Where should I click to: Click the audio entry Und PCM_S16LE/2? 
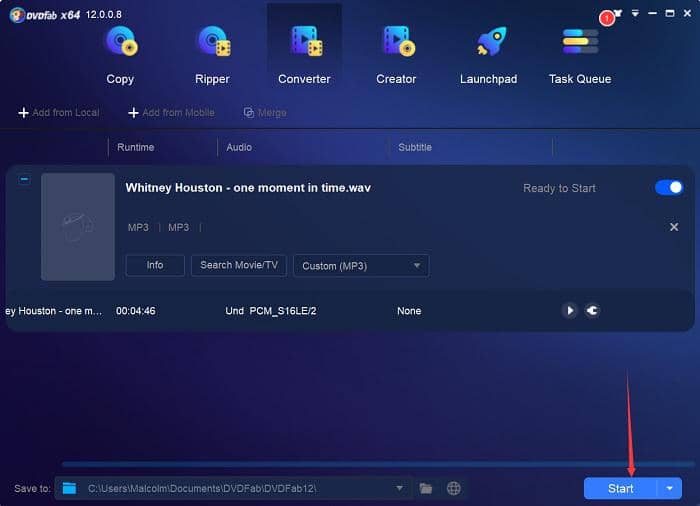tap(271, 311)
